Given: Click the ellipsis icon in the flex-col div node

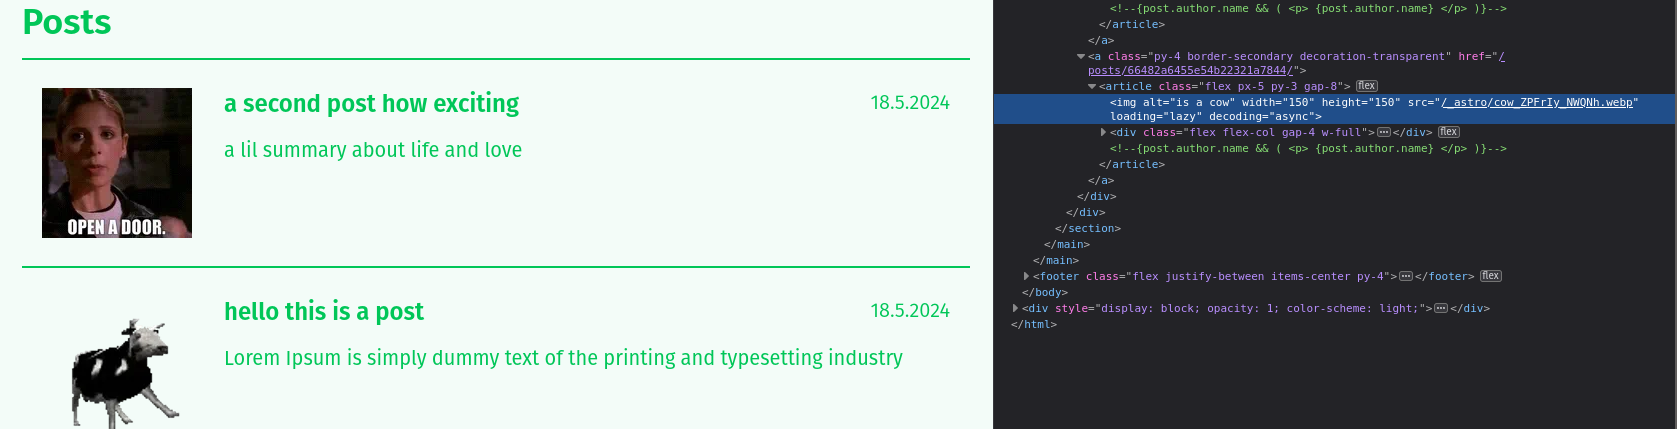Looking at the screenshot, I should 1384,132.
